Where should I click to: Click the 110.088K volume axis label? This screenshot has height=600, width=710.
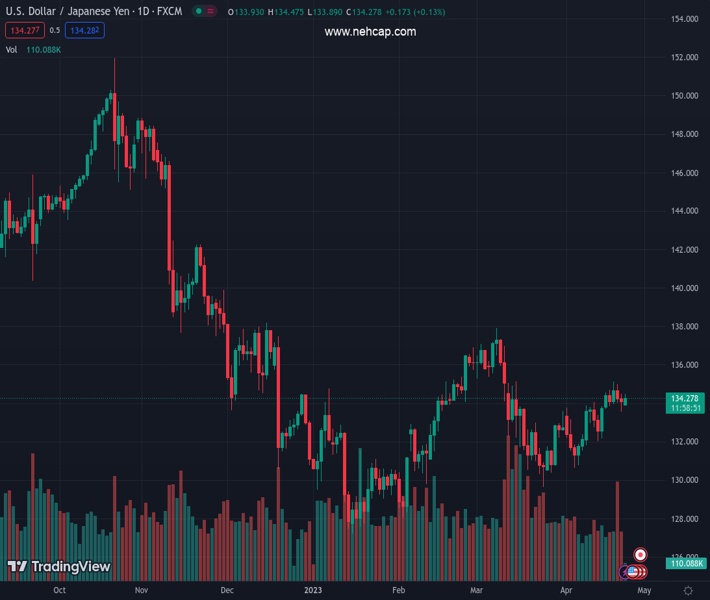point(686,563)
